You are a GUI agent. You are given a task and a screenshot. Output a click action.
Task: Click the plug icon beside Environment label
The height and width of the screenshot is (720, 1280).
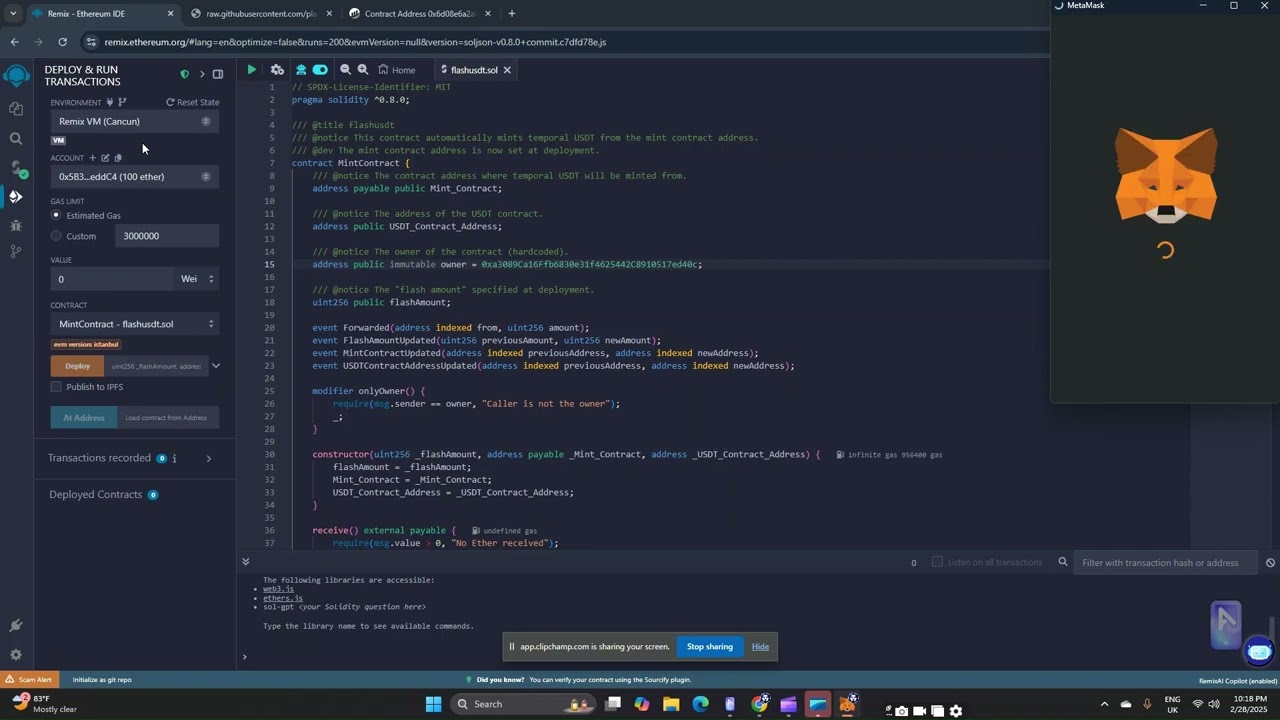[x=110, y=102]
